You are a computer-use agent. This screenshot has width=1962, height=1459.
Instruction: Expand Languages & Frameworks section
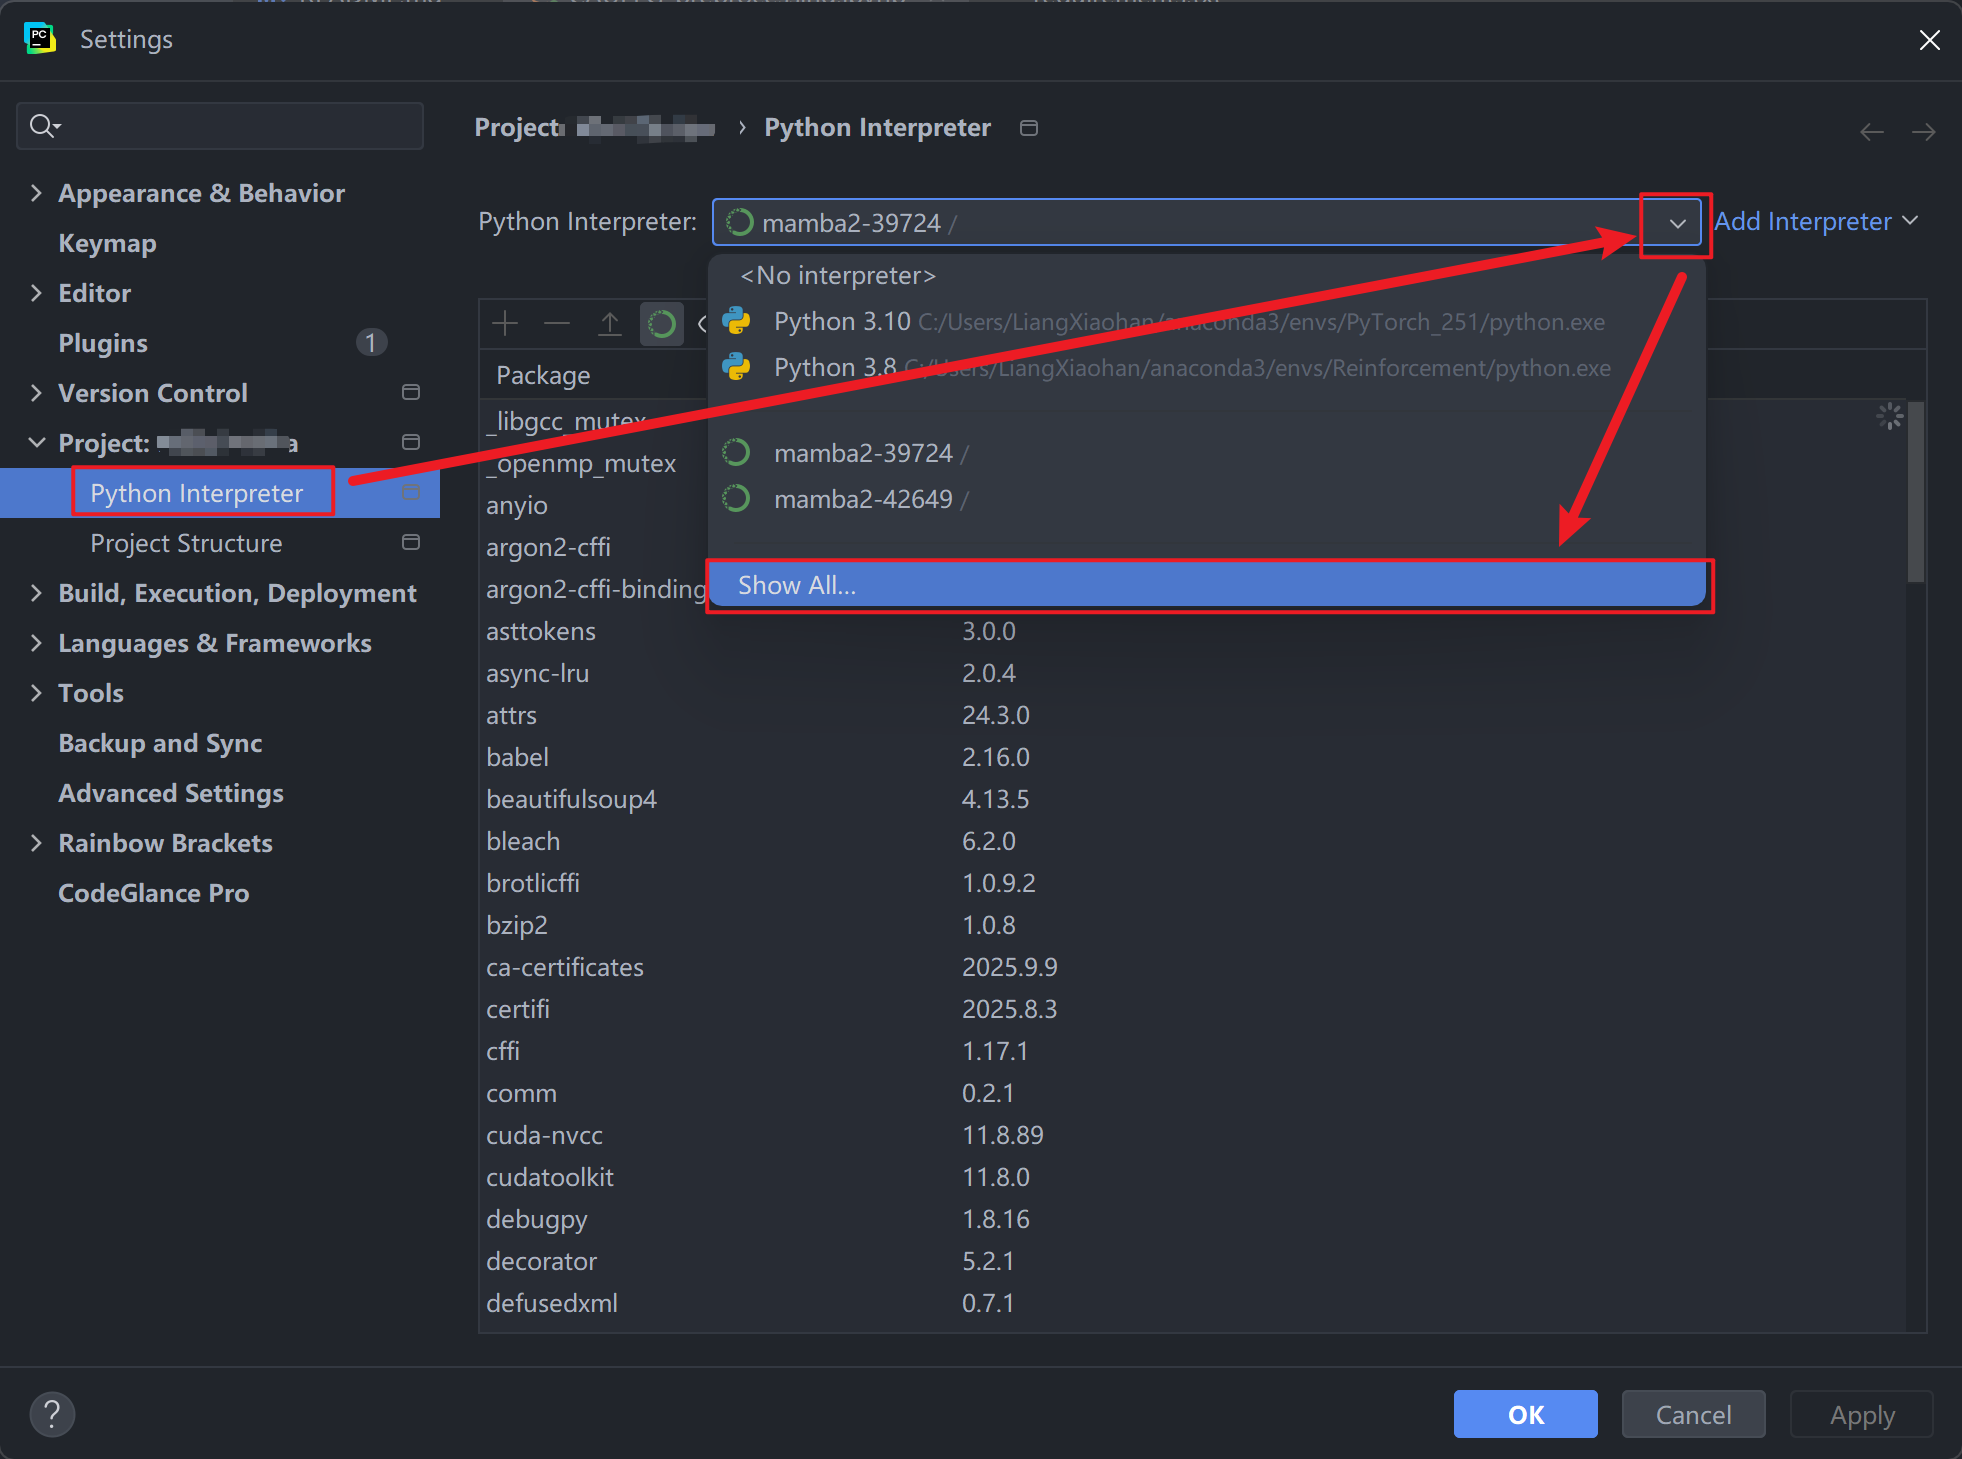(x=36, y=643)
